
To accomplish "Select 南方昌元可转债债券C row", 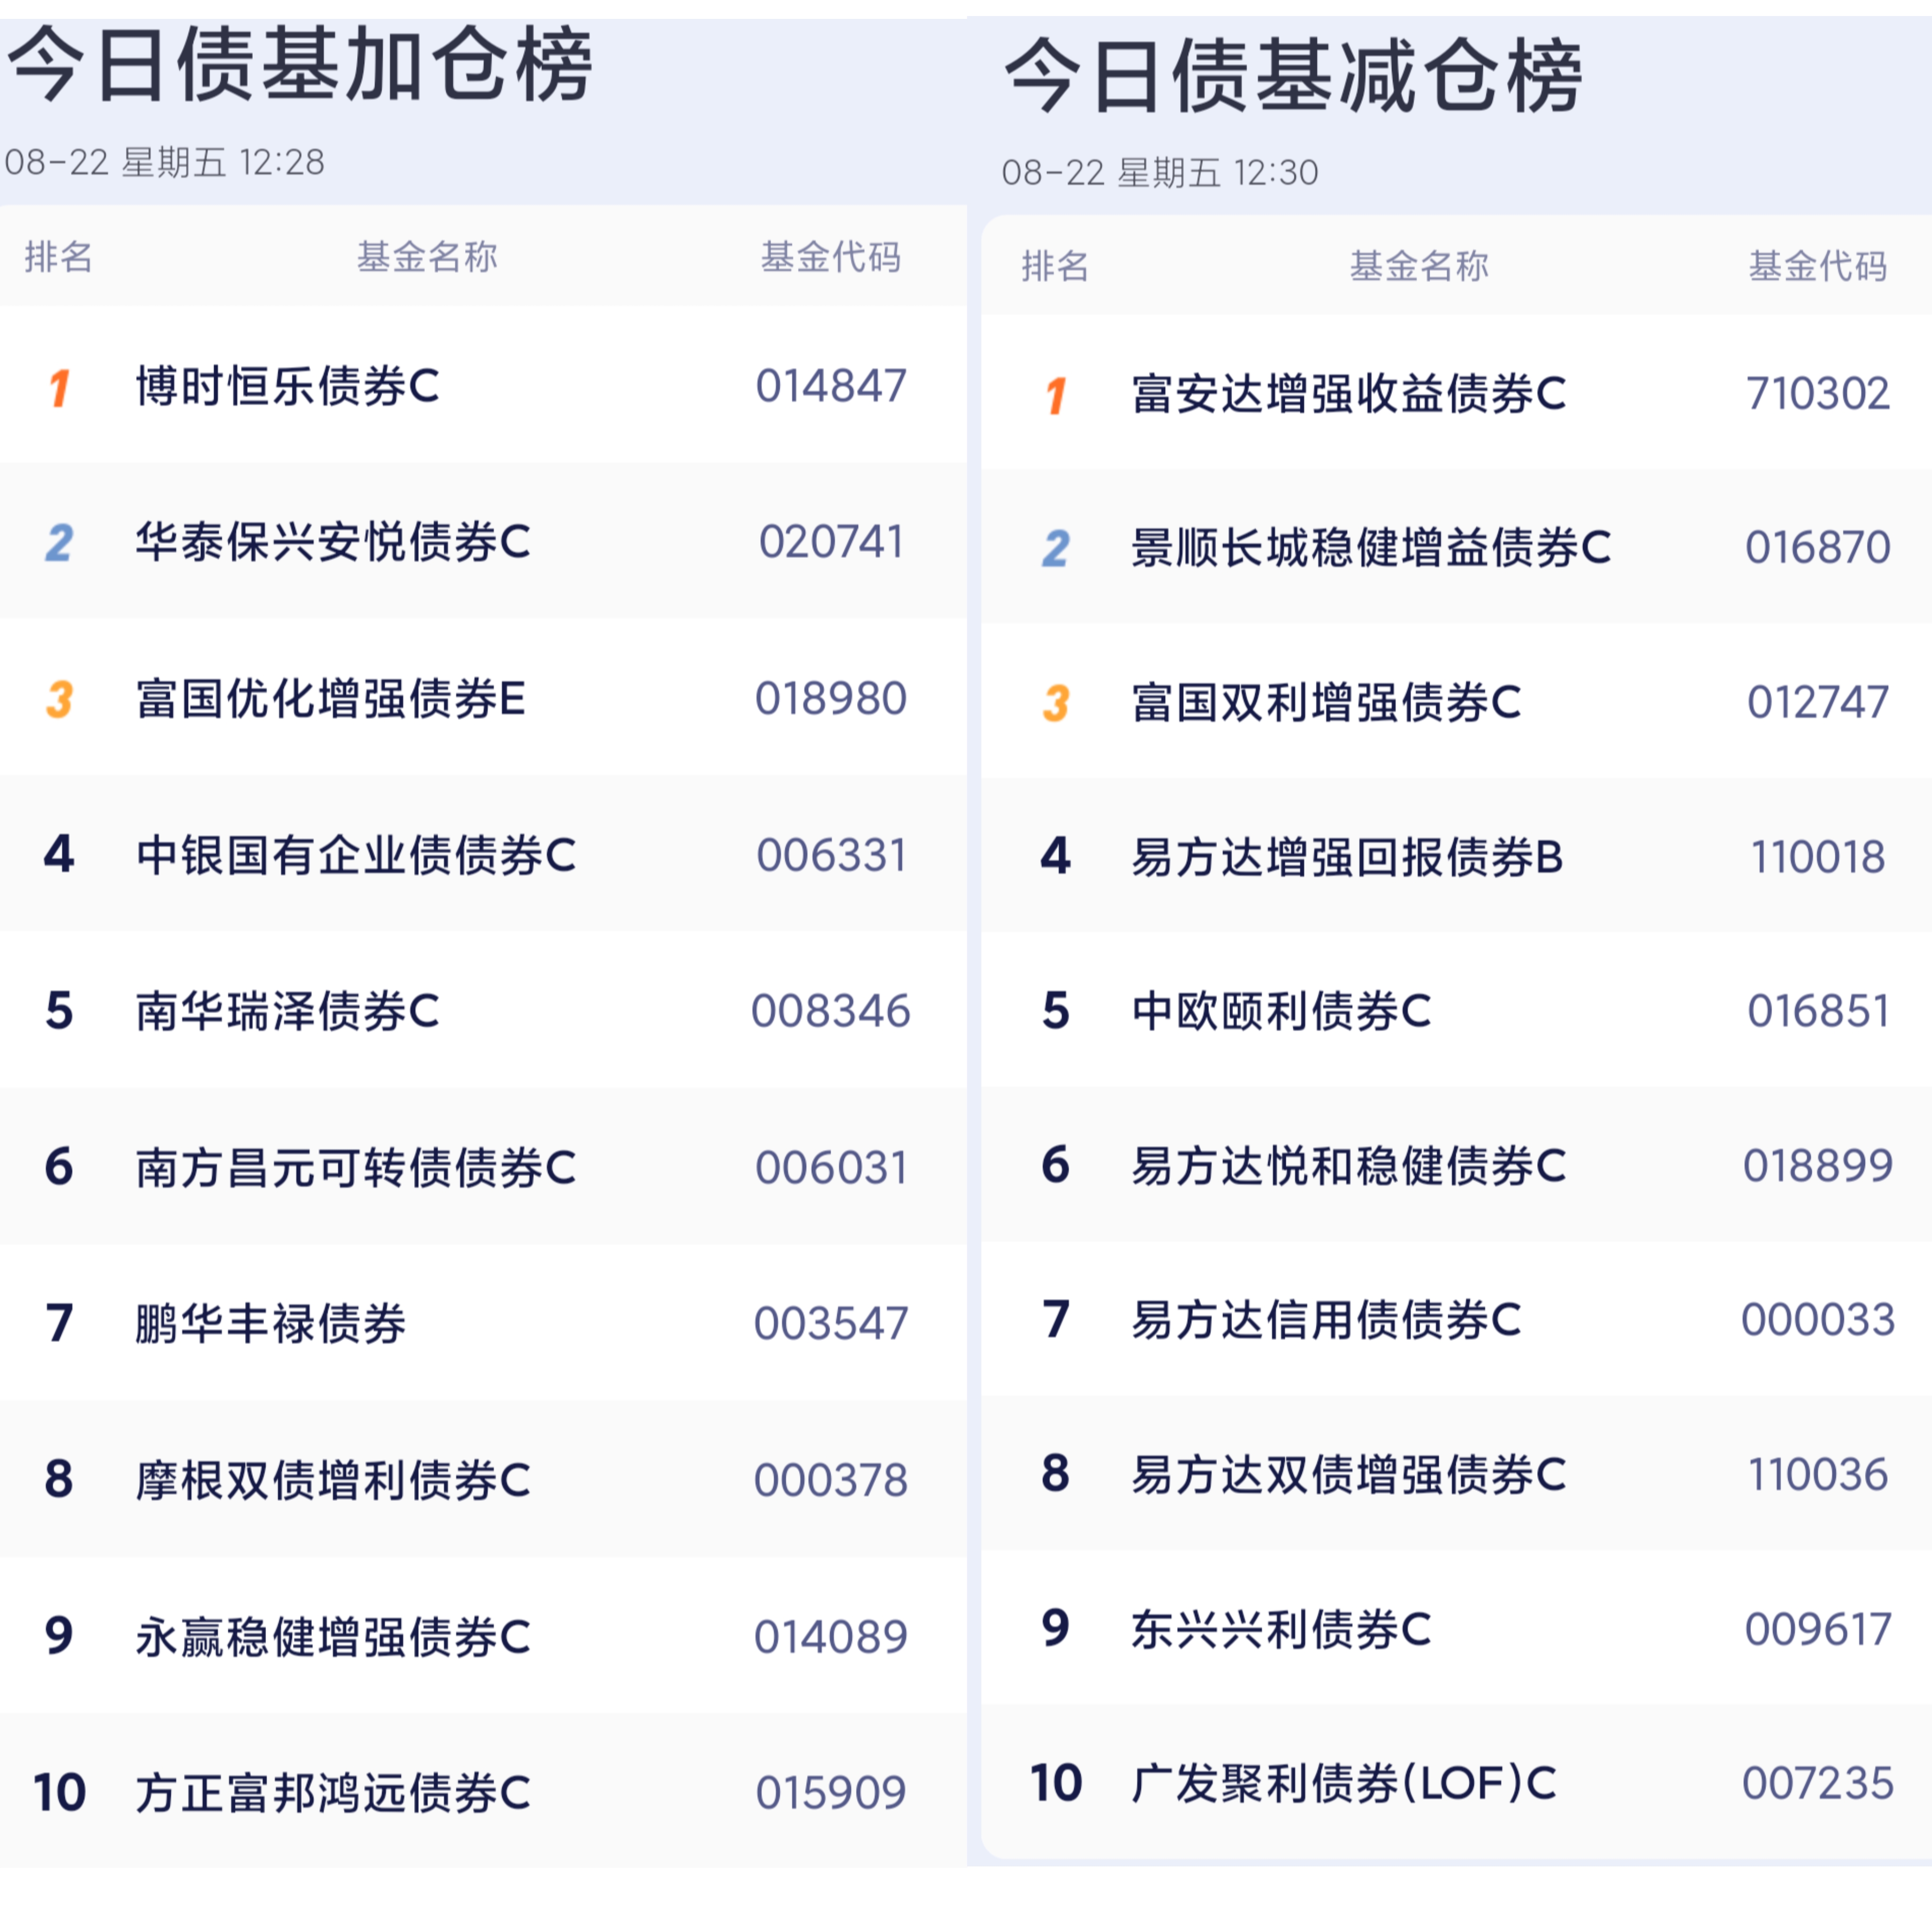I will click(x=483, y=1167).
